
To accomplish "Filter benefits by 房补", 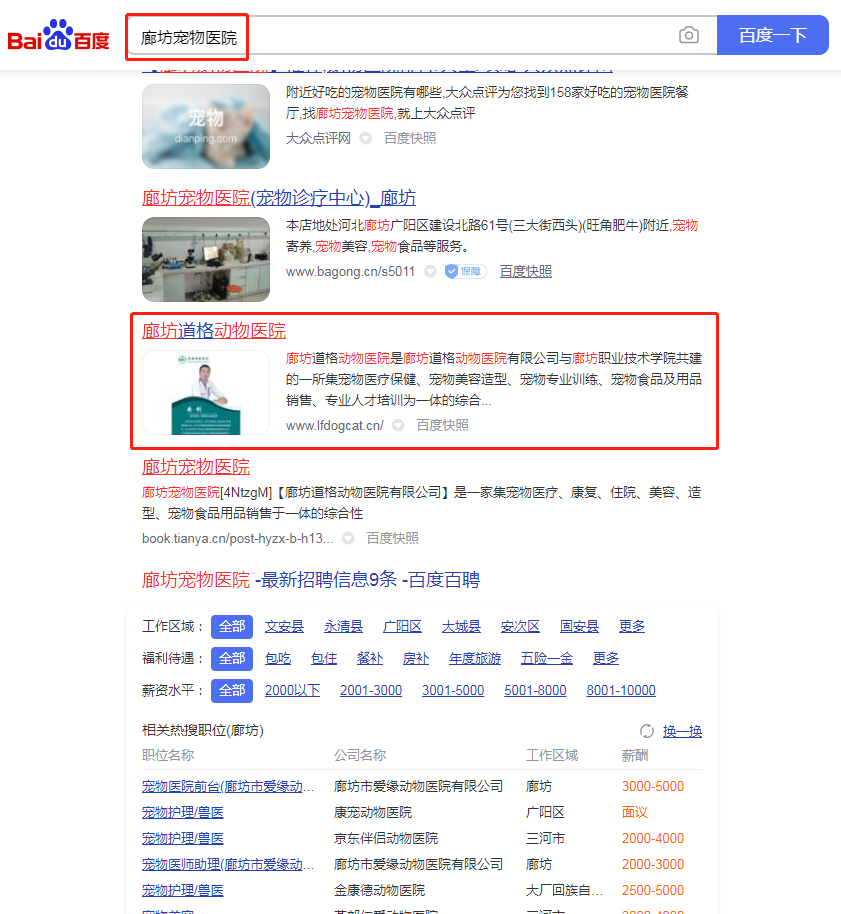I will coord(416,659).
